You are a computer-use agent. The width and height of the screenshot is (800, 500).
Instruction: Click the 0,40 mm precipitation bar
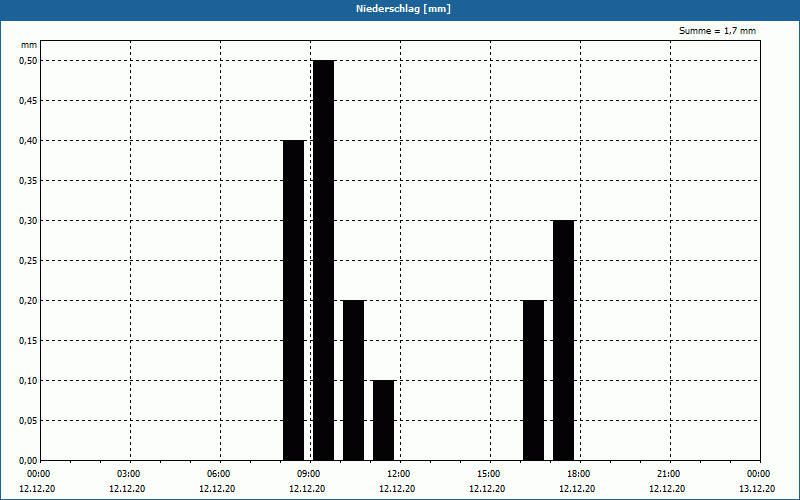point(293,301)
